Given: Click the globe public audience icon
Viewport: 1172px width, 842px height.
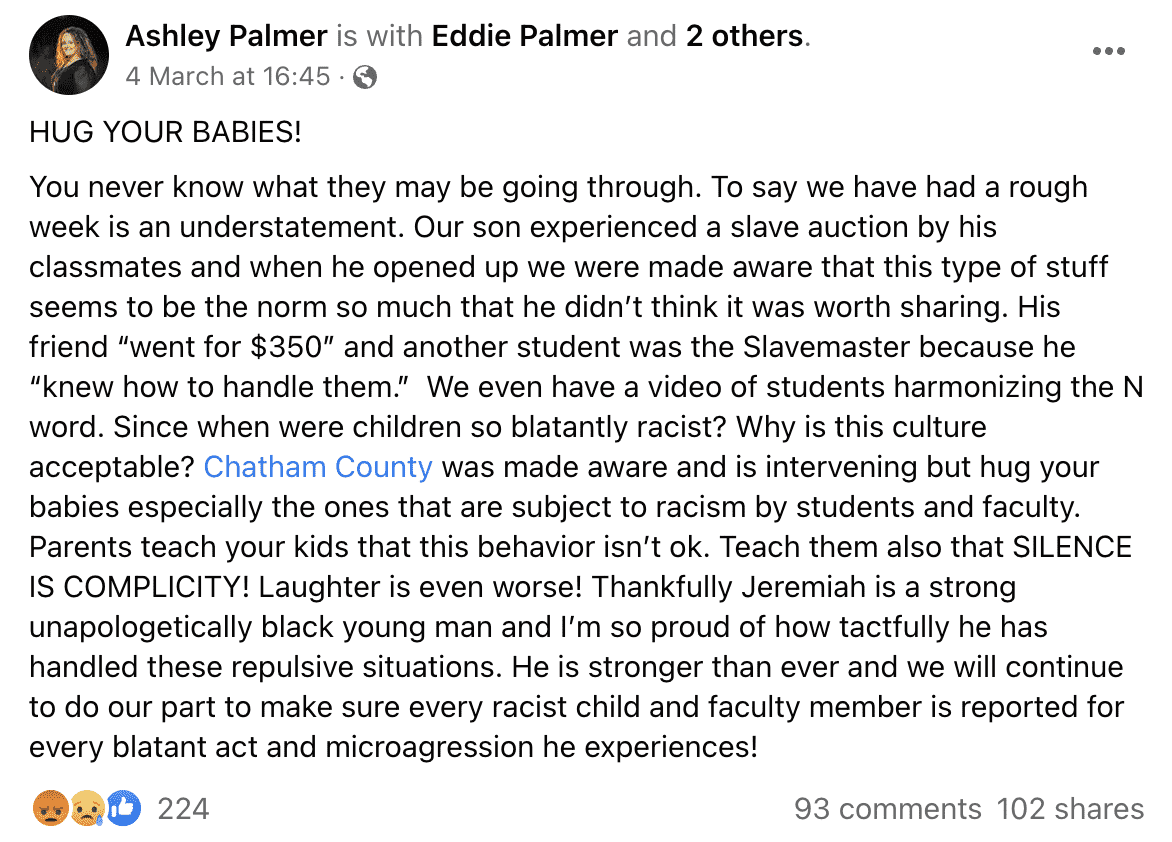Looking at the screenshot, I should [366, 77].
